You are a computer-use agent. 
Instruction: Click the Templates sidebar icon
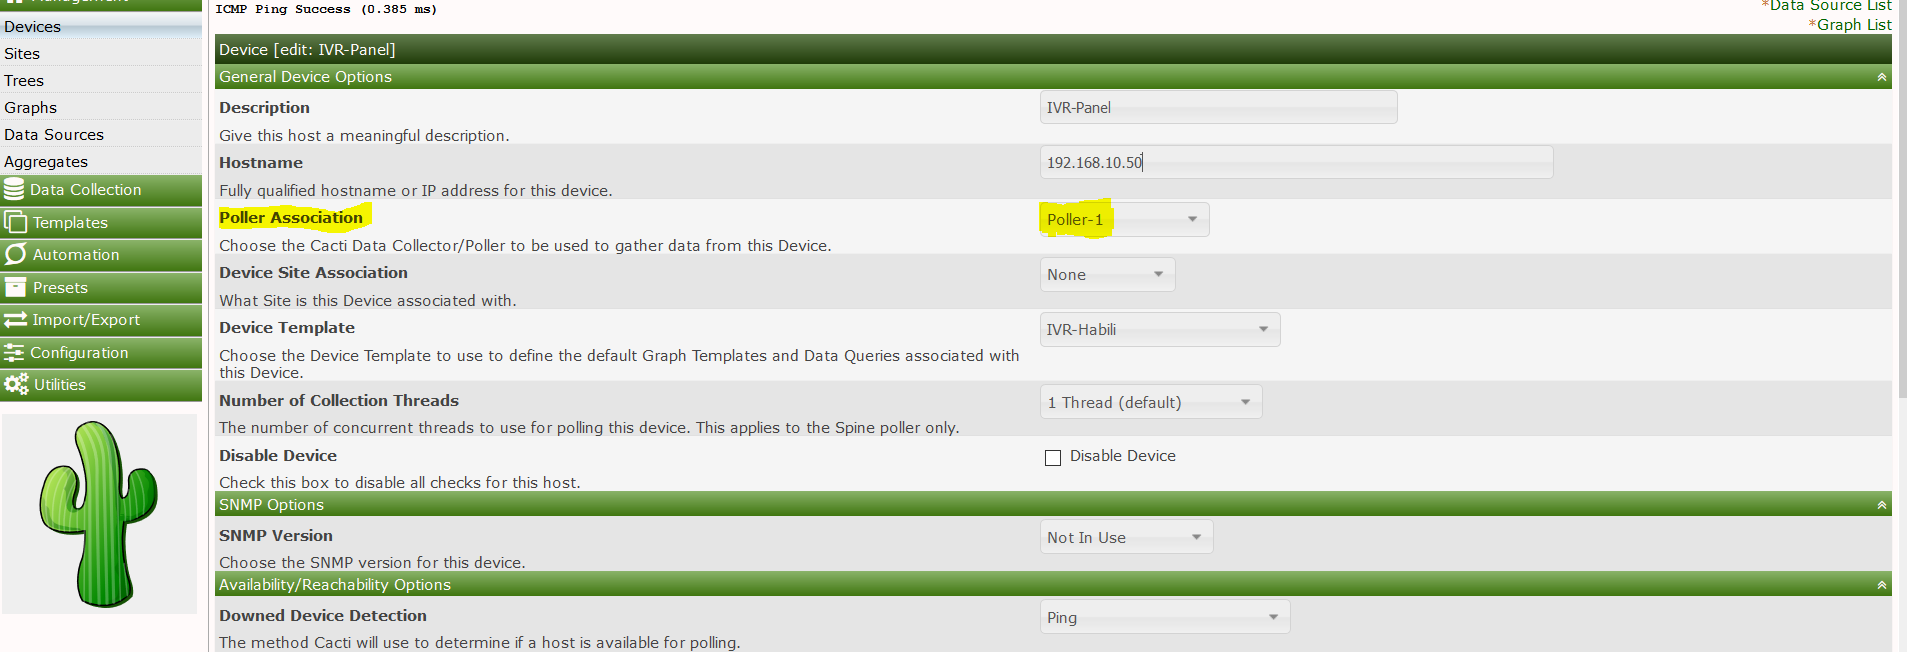[15, 222]
